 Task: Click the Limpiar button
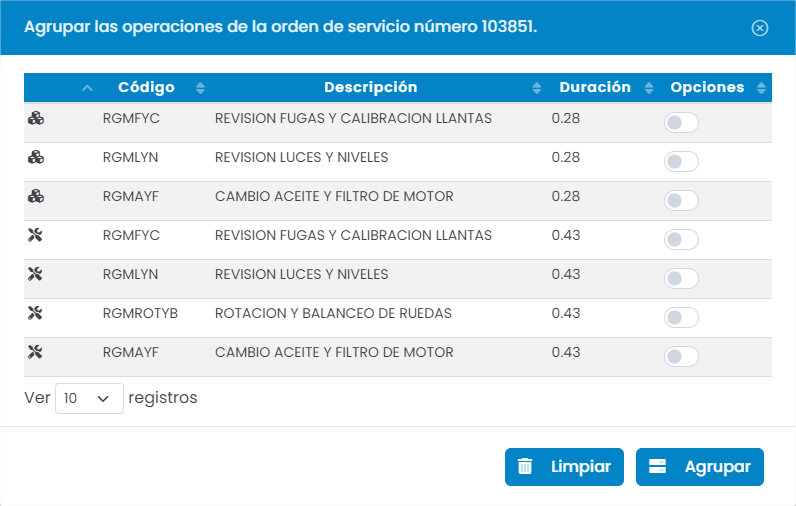click(x=564, y=467)
